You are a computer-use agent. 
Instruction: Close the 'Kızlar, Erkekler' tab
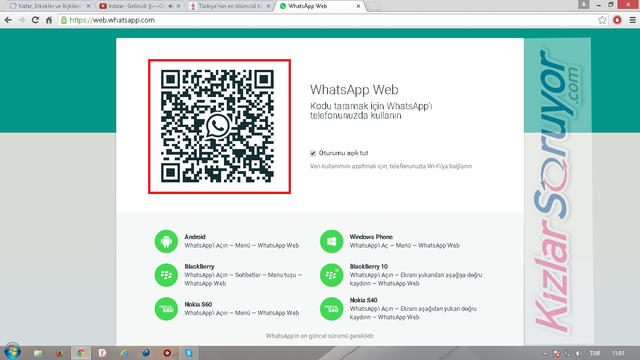point(88,6)
